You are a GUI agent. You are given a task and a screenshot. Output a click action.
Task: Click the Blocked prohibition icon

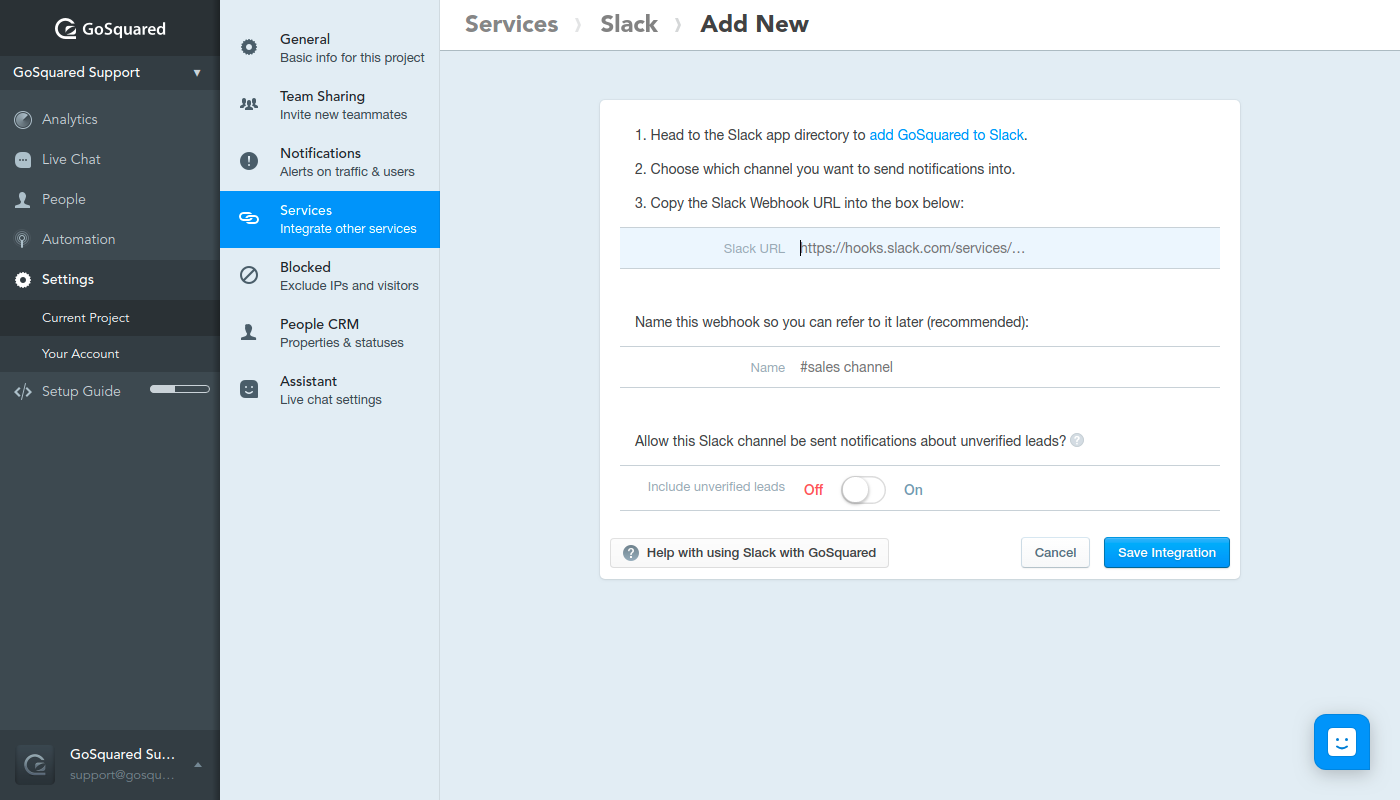pyautogui.click(x=249, y=275)
